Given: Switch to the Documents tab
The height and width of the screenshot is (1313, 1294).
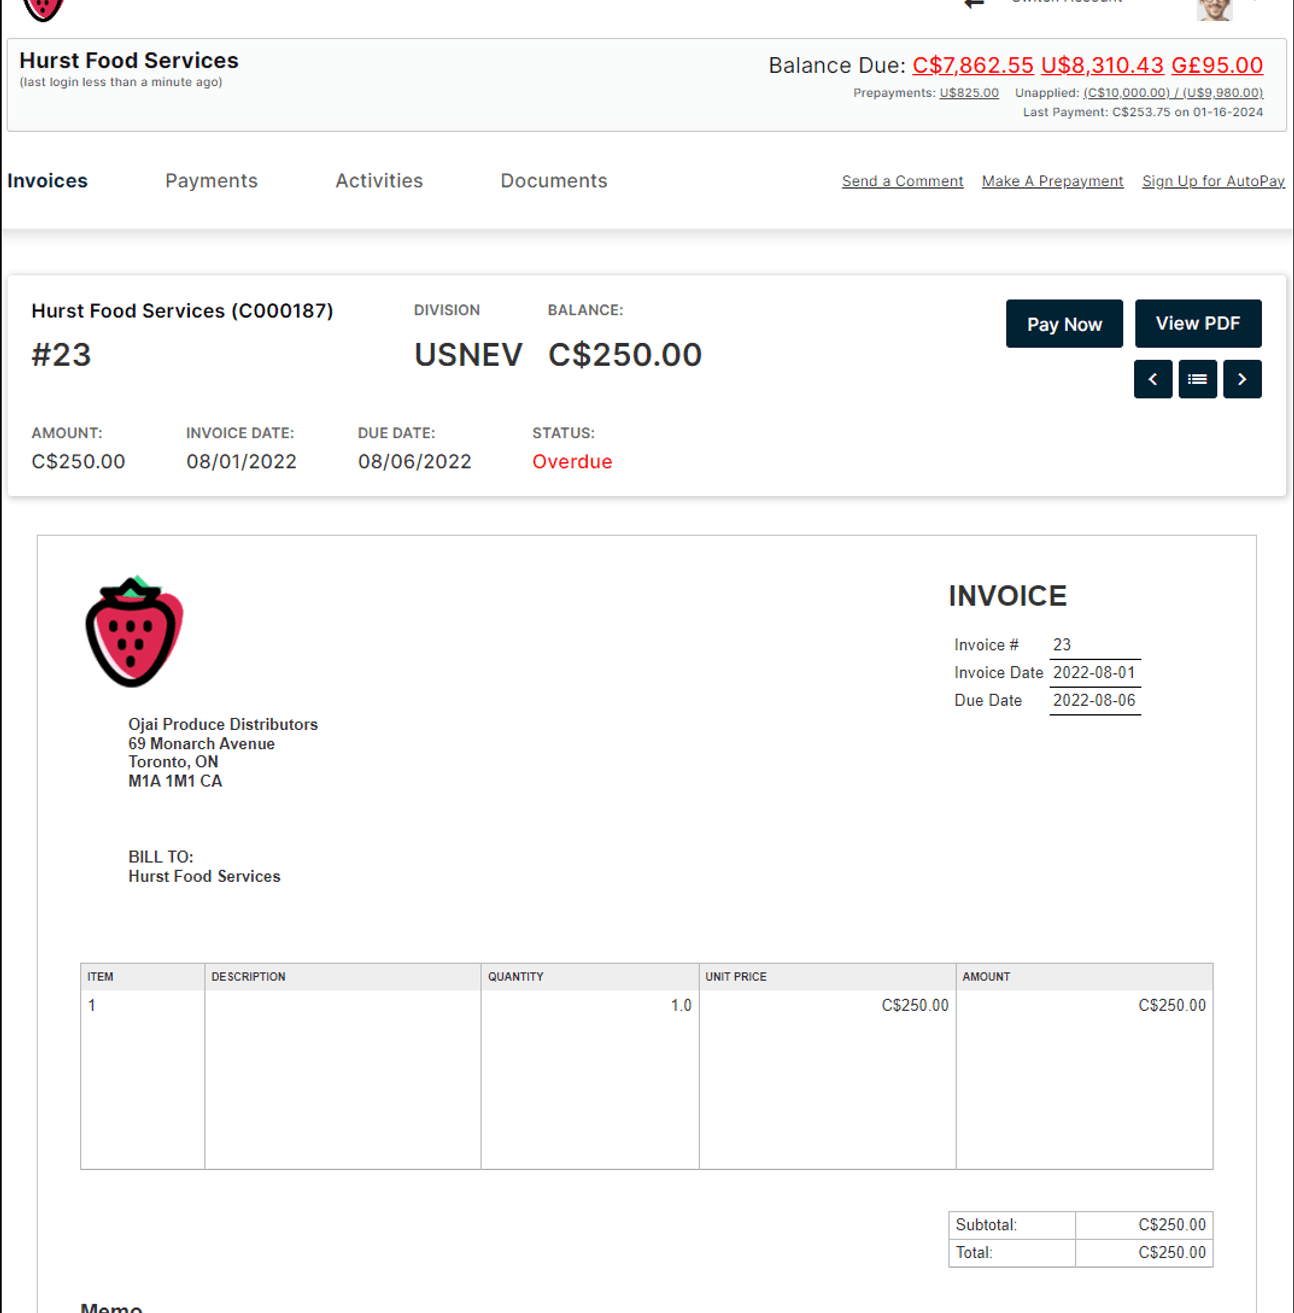Looking at the screenshot, I should pos(554,181).
